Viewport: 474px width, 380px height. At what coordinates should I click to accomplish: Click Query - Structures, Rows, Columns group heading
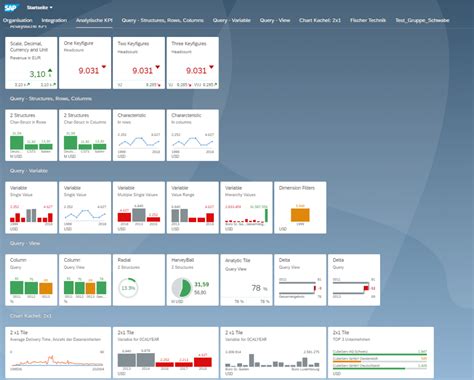pyautogui.click(x=51, y=99)
